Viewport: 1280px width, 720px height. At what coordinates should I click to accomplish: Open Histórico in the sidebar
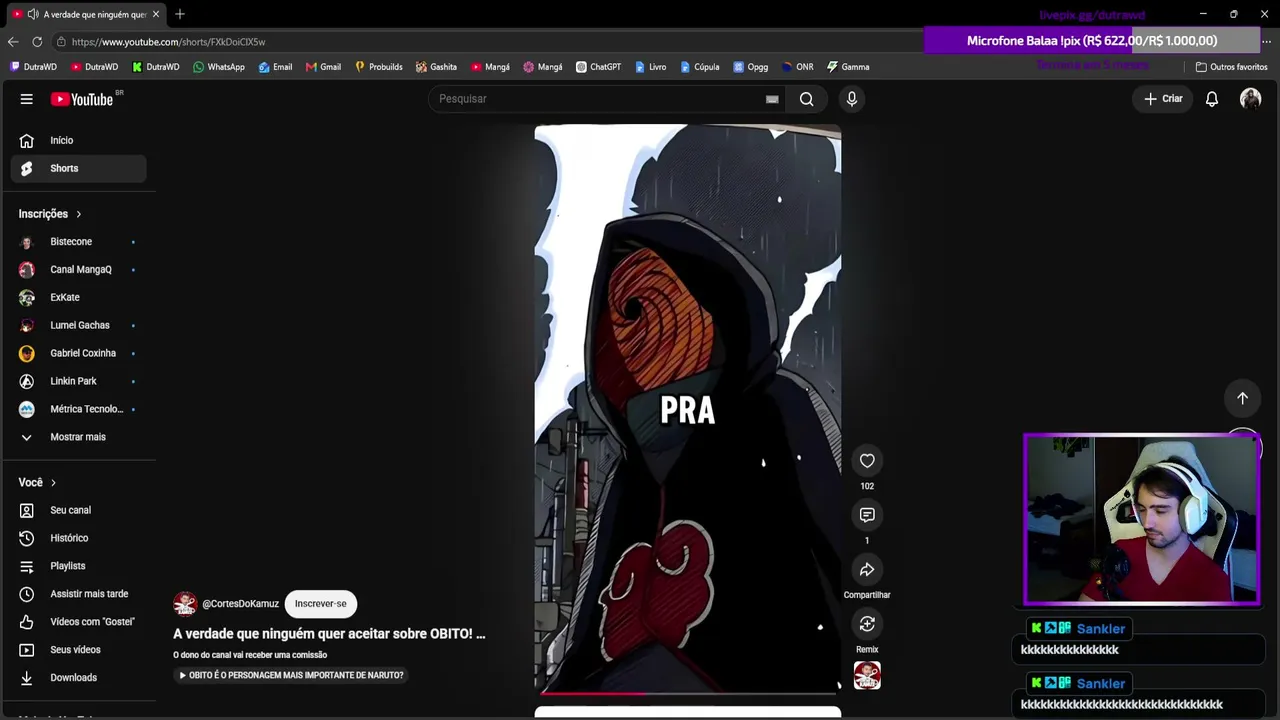point(78,538)
